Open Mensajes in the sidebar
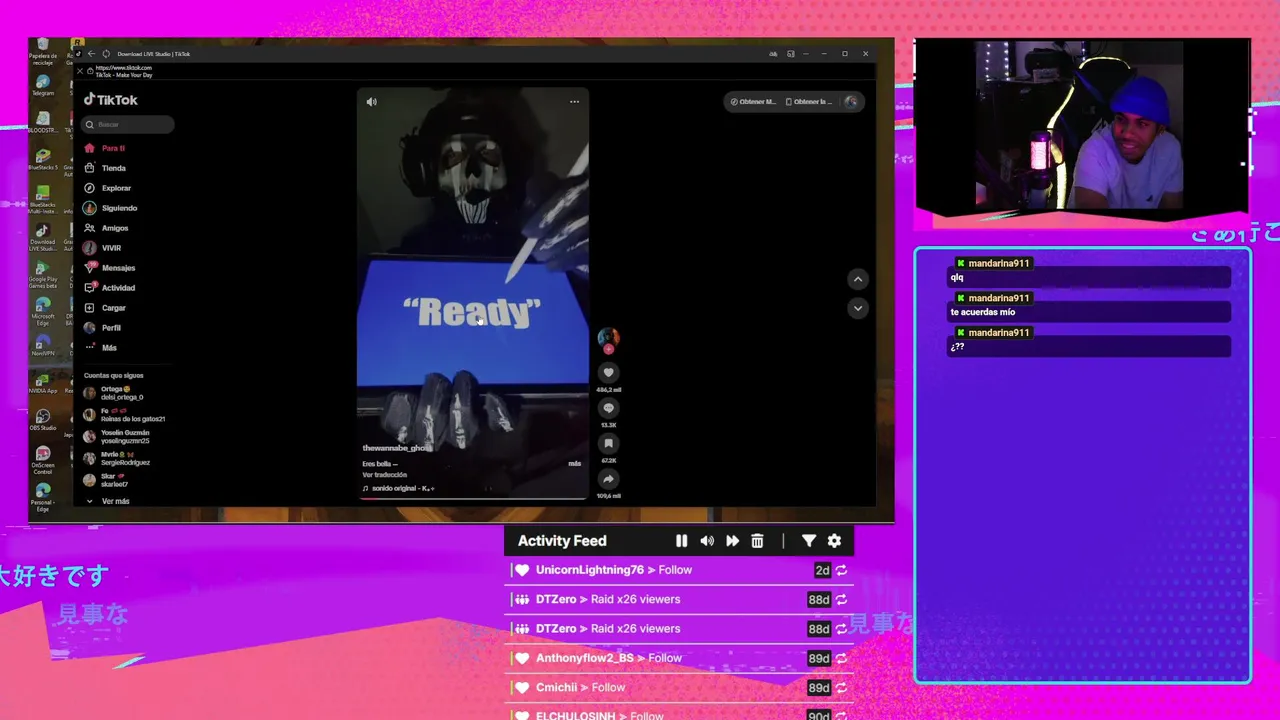 [109, 268]
